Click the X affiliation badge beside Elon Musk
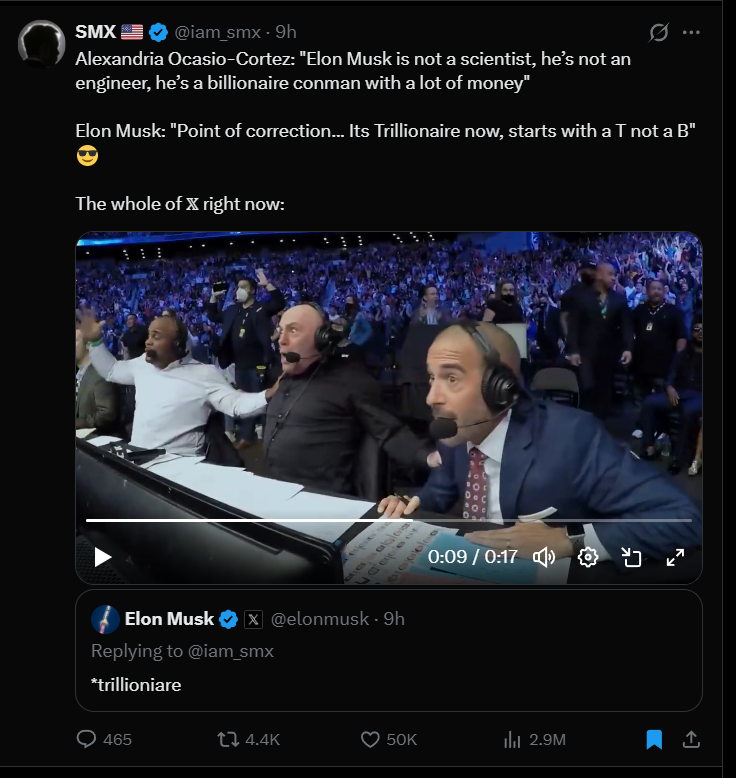The width and height of the screenshot is (736, 778). tap(254, 619)
